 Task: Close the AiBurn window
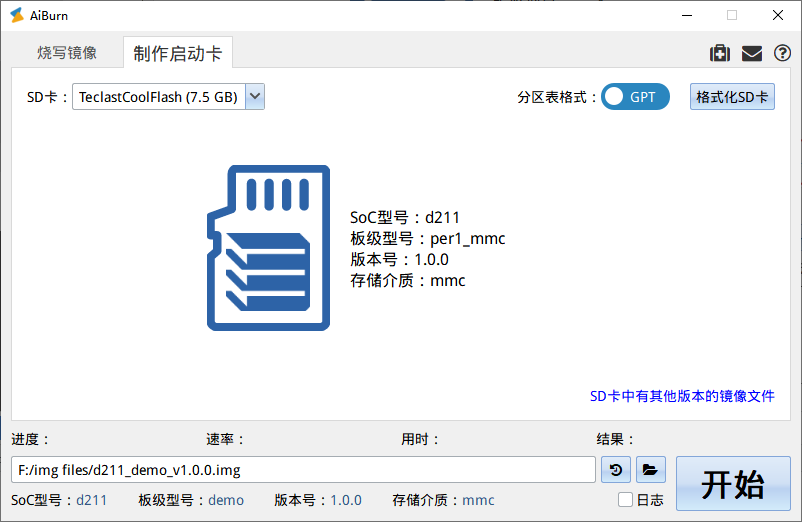click(777, 15)
